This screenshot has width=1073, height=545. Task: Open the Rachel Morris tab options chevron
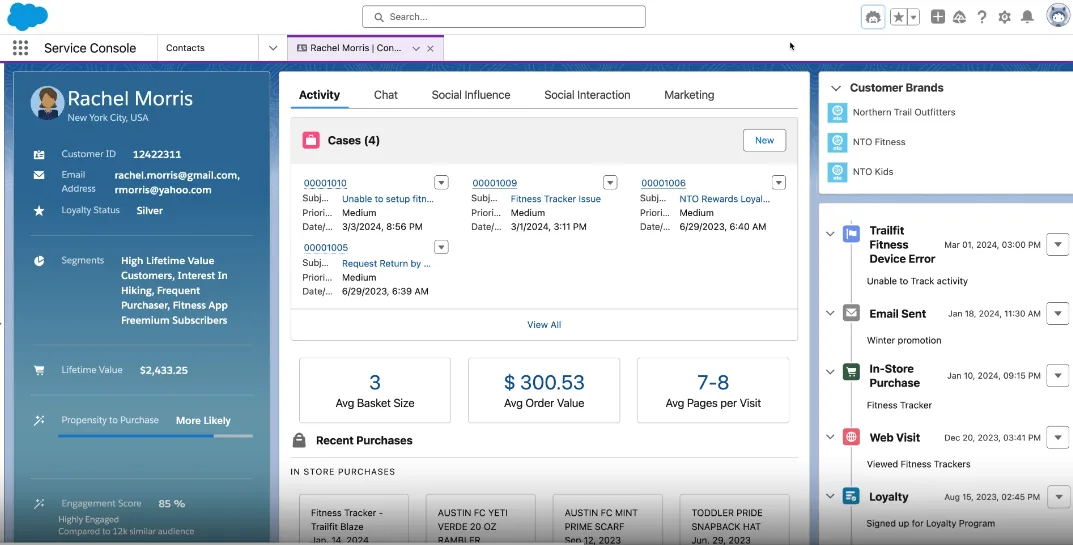click(416, 49)
